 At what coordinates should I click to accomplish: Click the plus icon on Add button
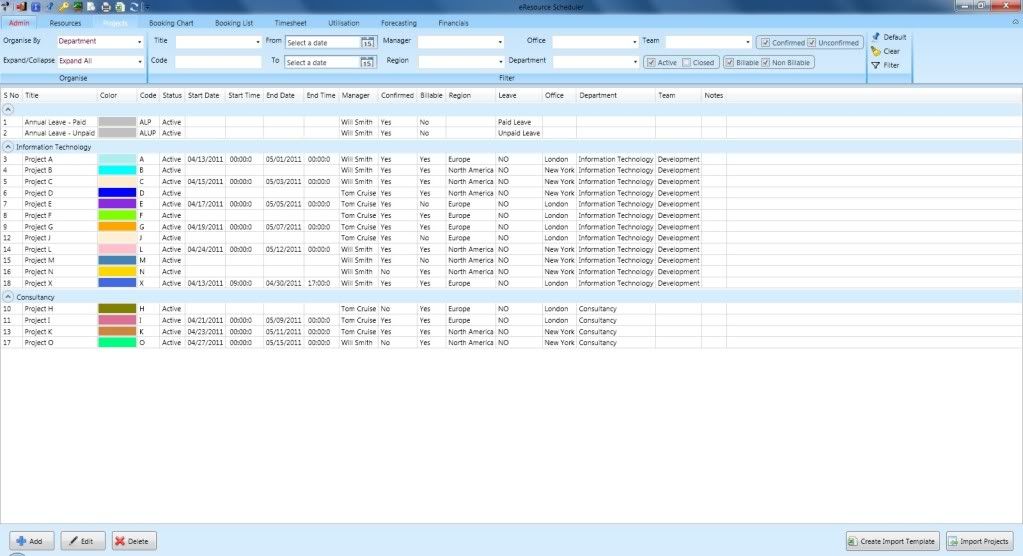click(21, 541)
